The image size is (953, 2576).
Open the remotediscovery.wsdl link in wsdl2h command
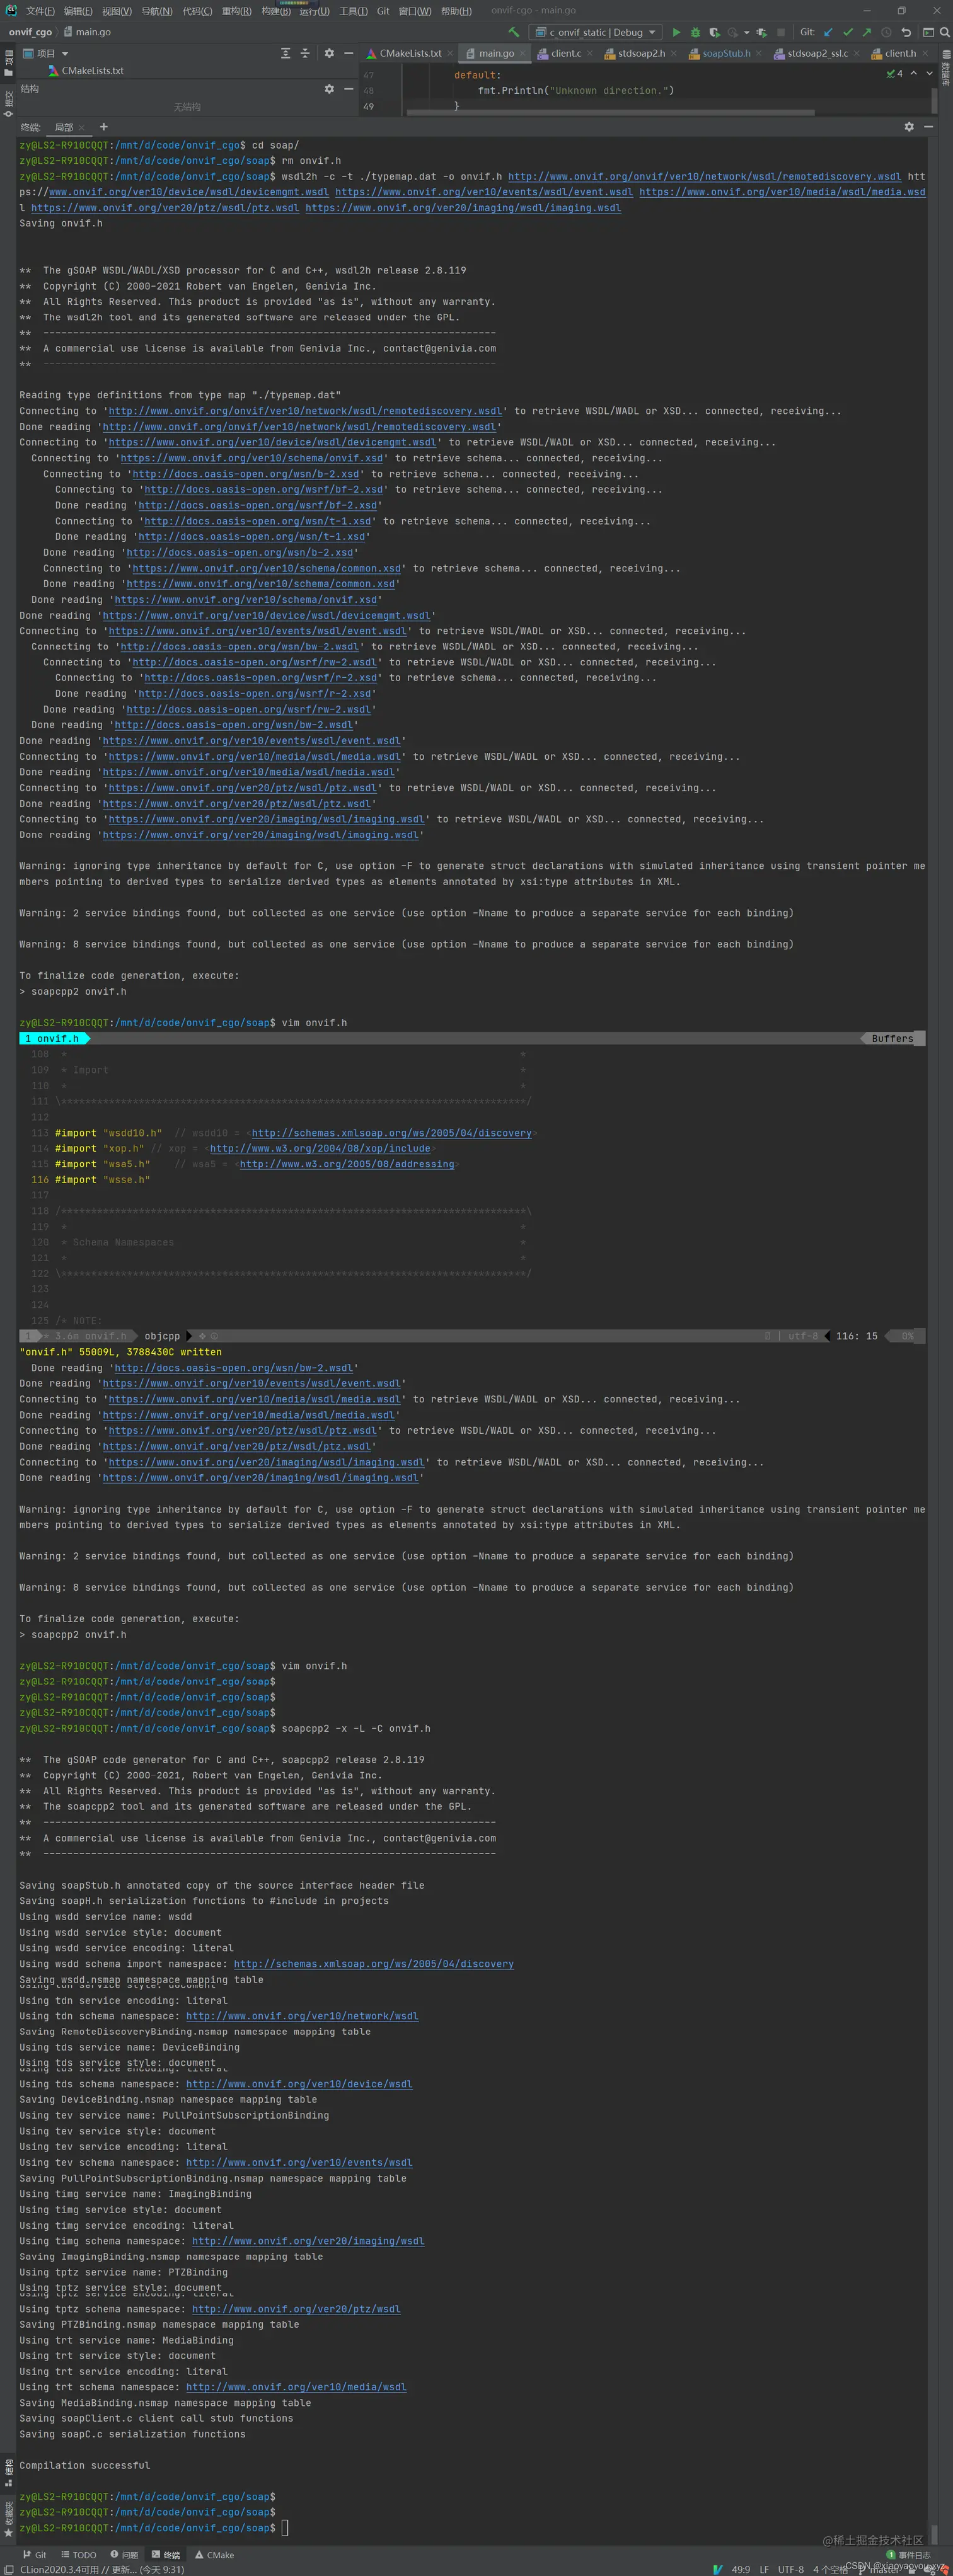click(x=704, y=176)
